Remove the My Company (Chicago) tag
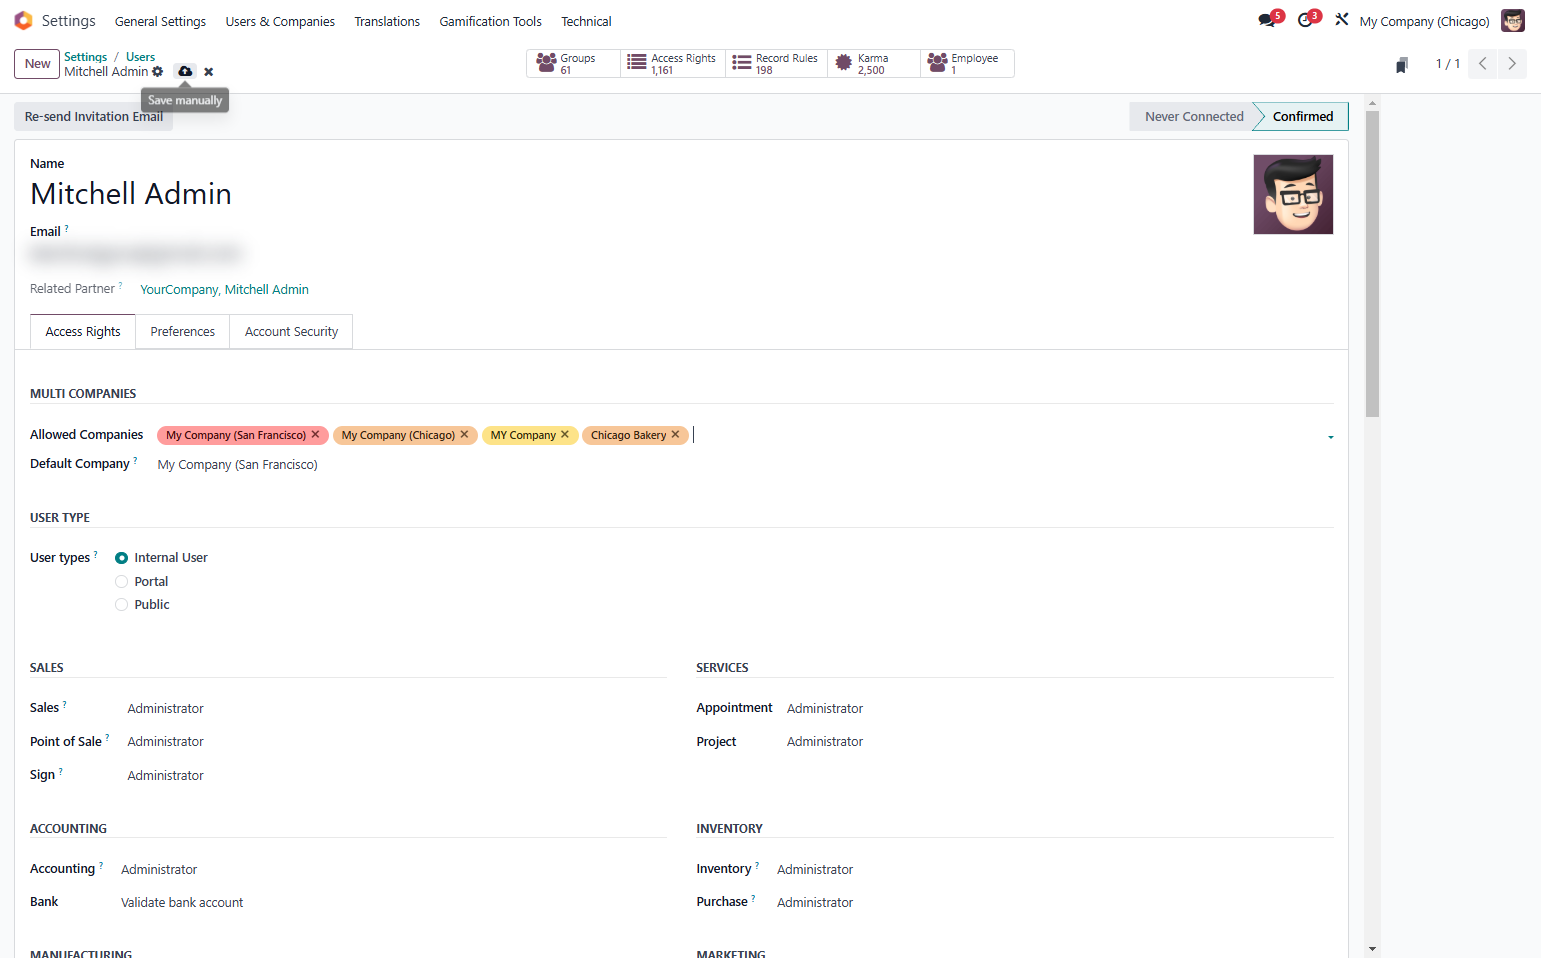This screenshot has width=1541, height=958. (x=464, y=435)
